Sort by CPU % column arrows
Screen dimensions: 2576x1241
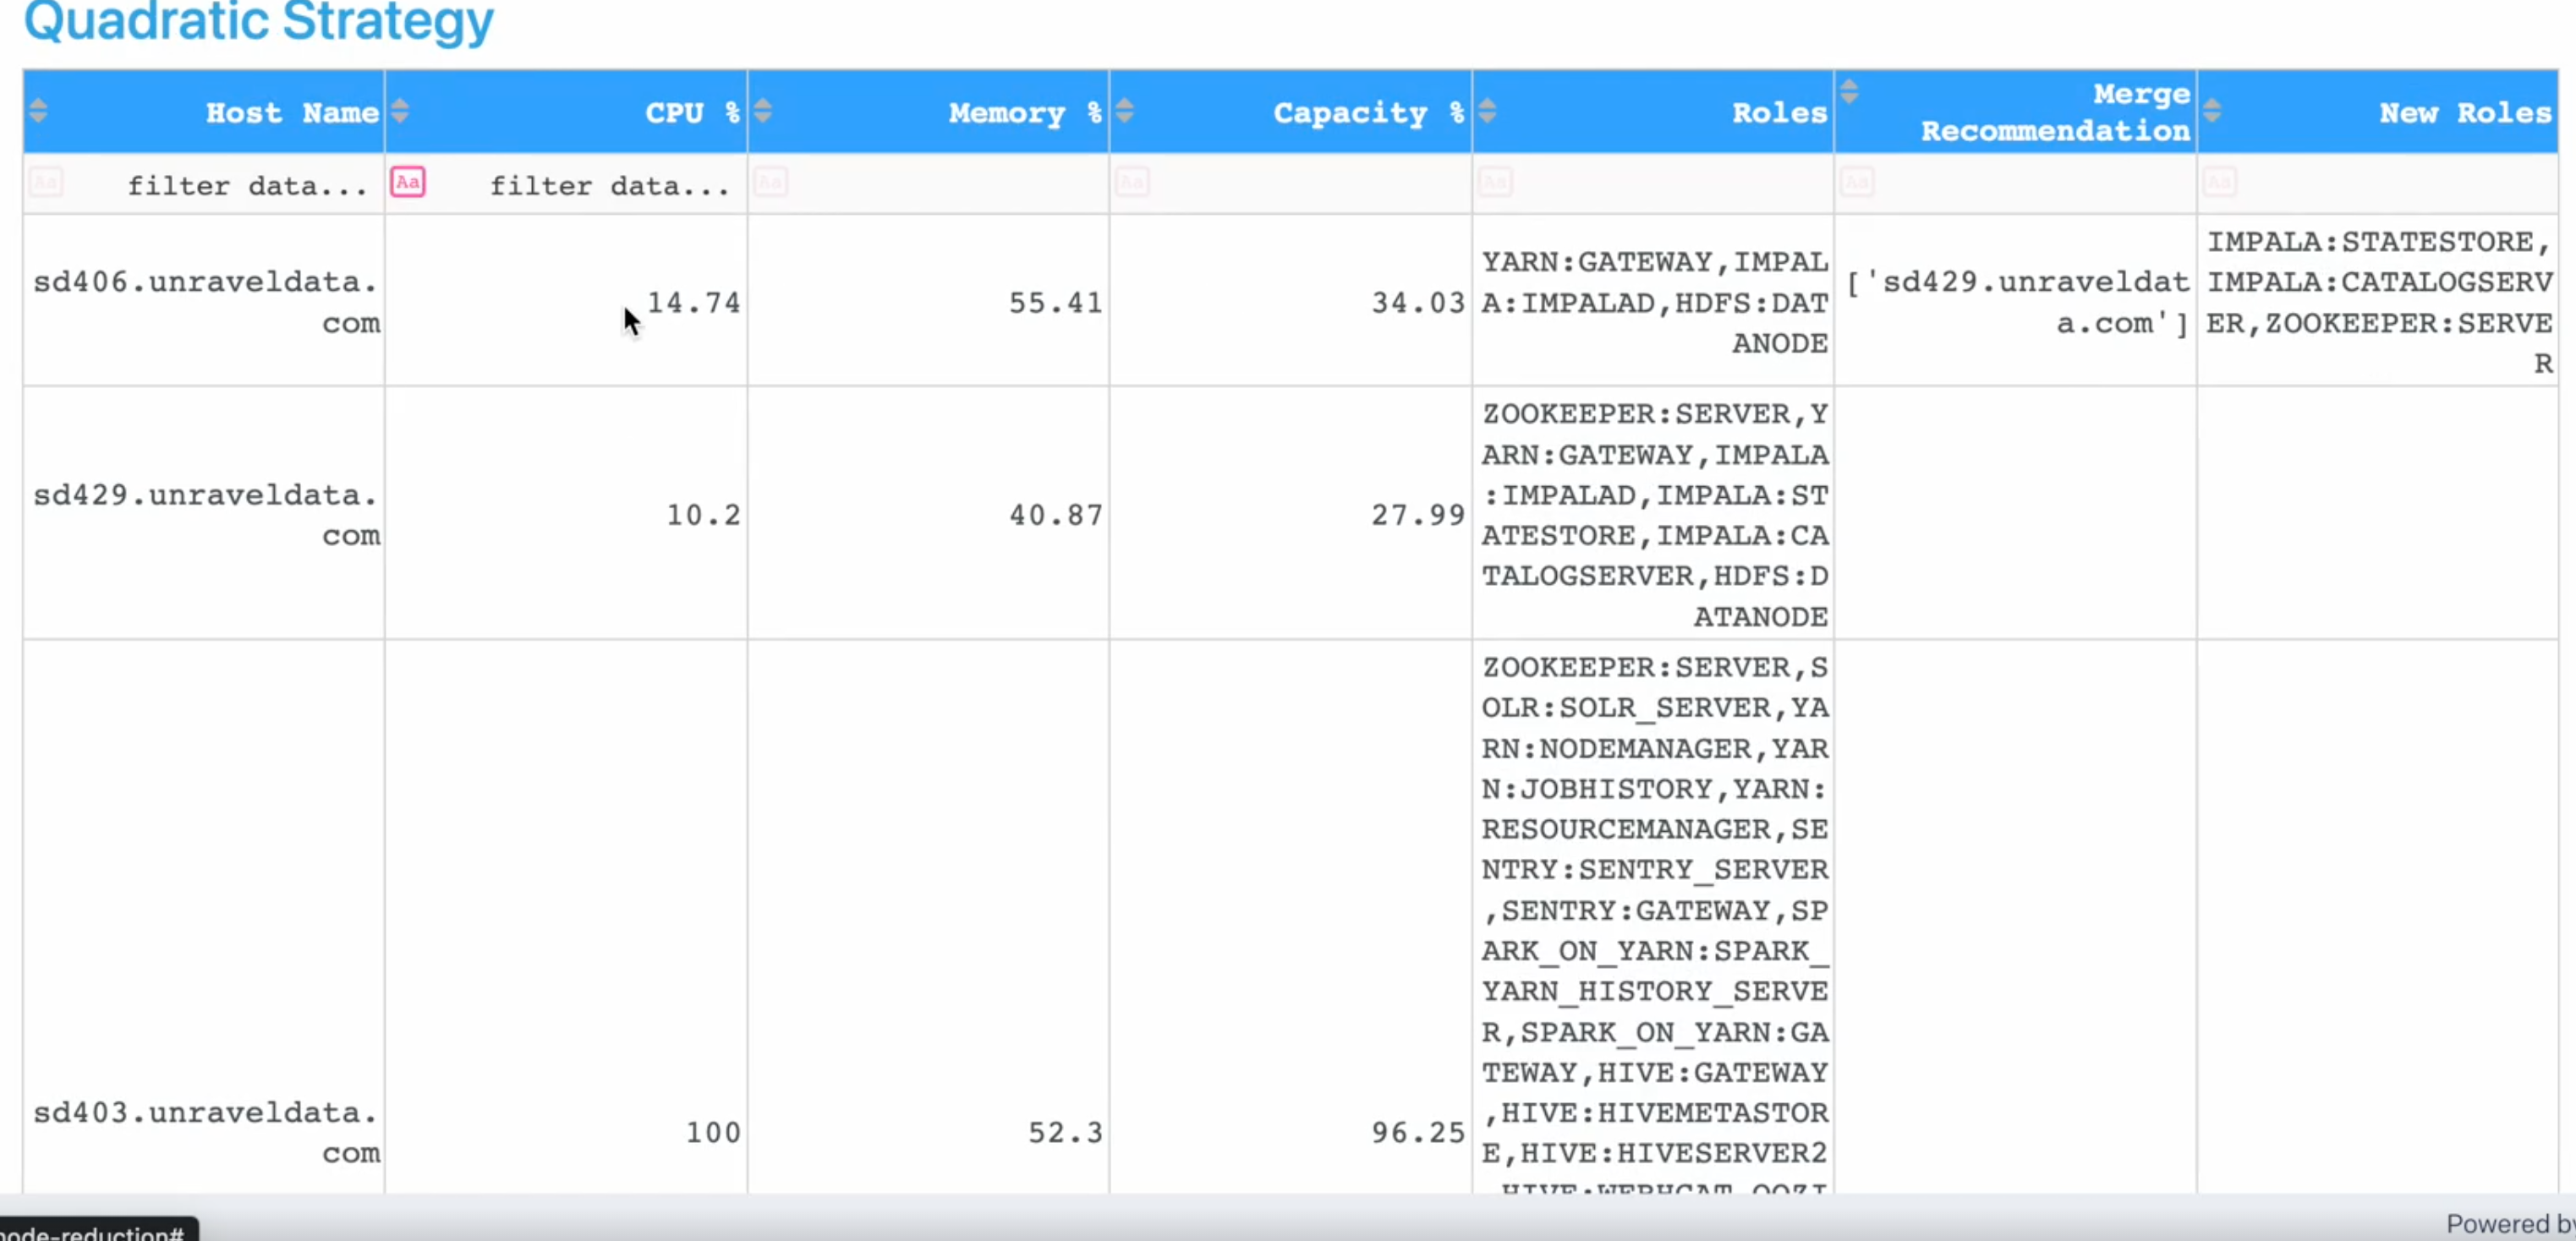pos(400,111)
